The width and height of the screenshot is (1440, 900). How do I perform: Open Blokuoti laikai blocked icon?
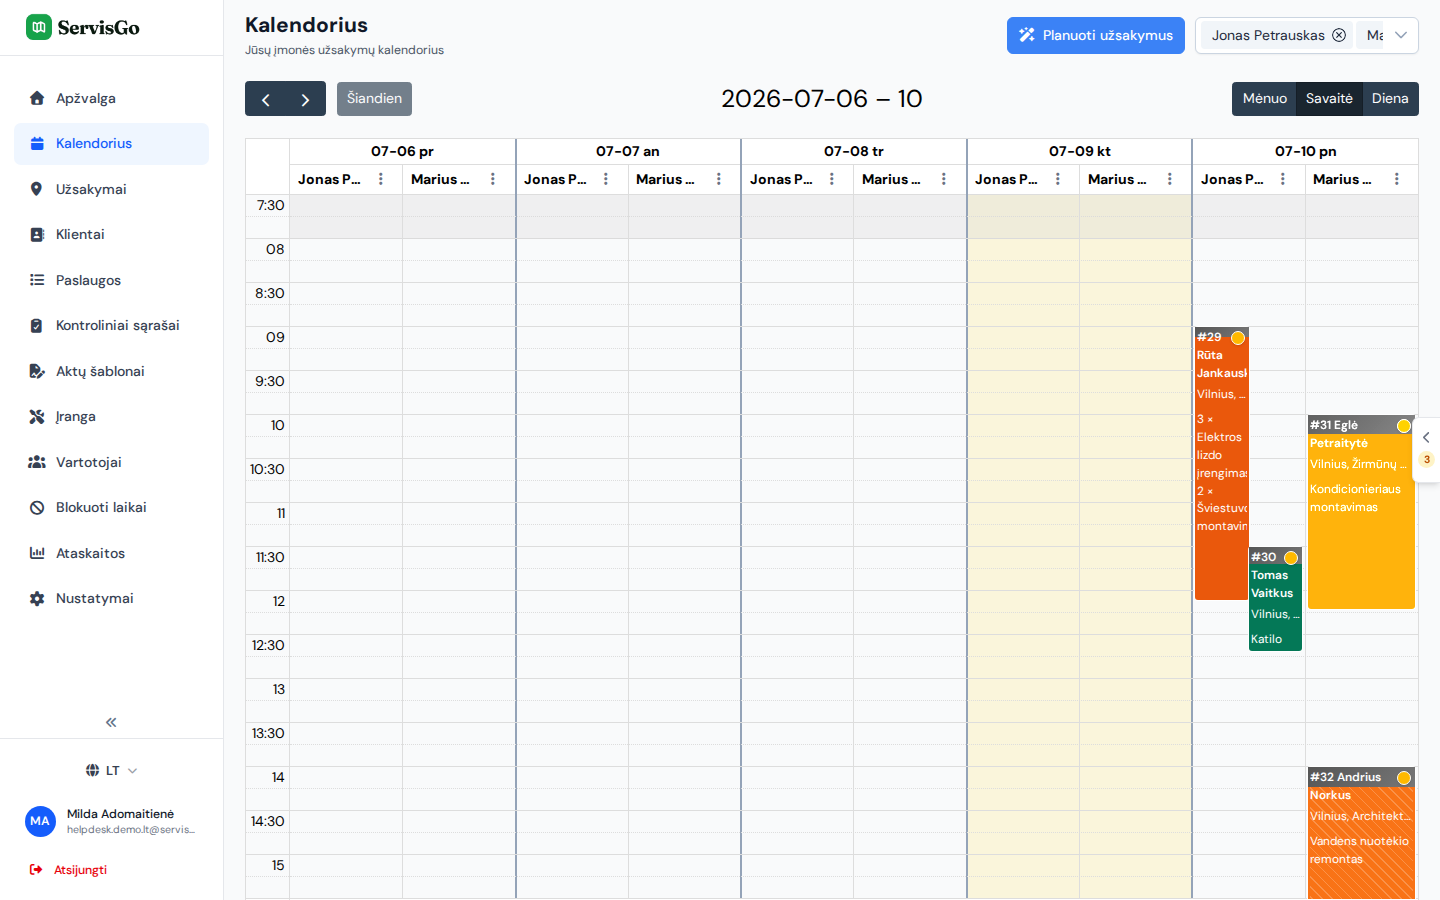coord(37,508)
